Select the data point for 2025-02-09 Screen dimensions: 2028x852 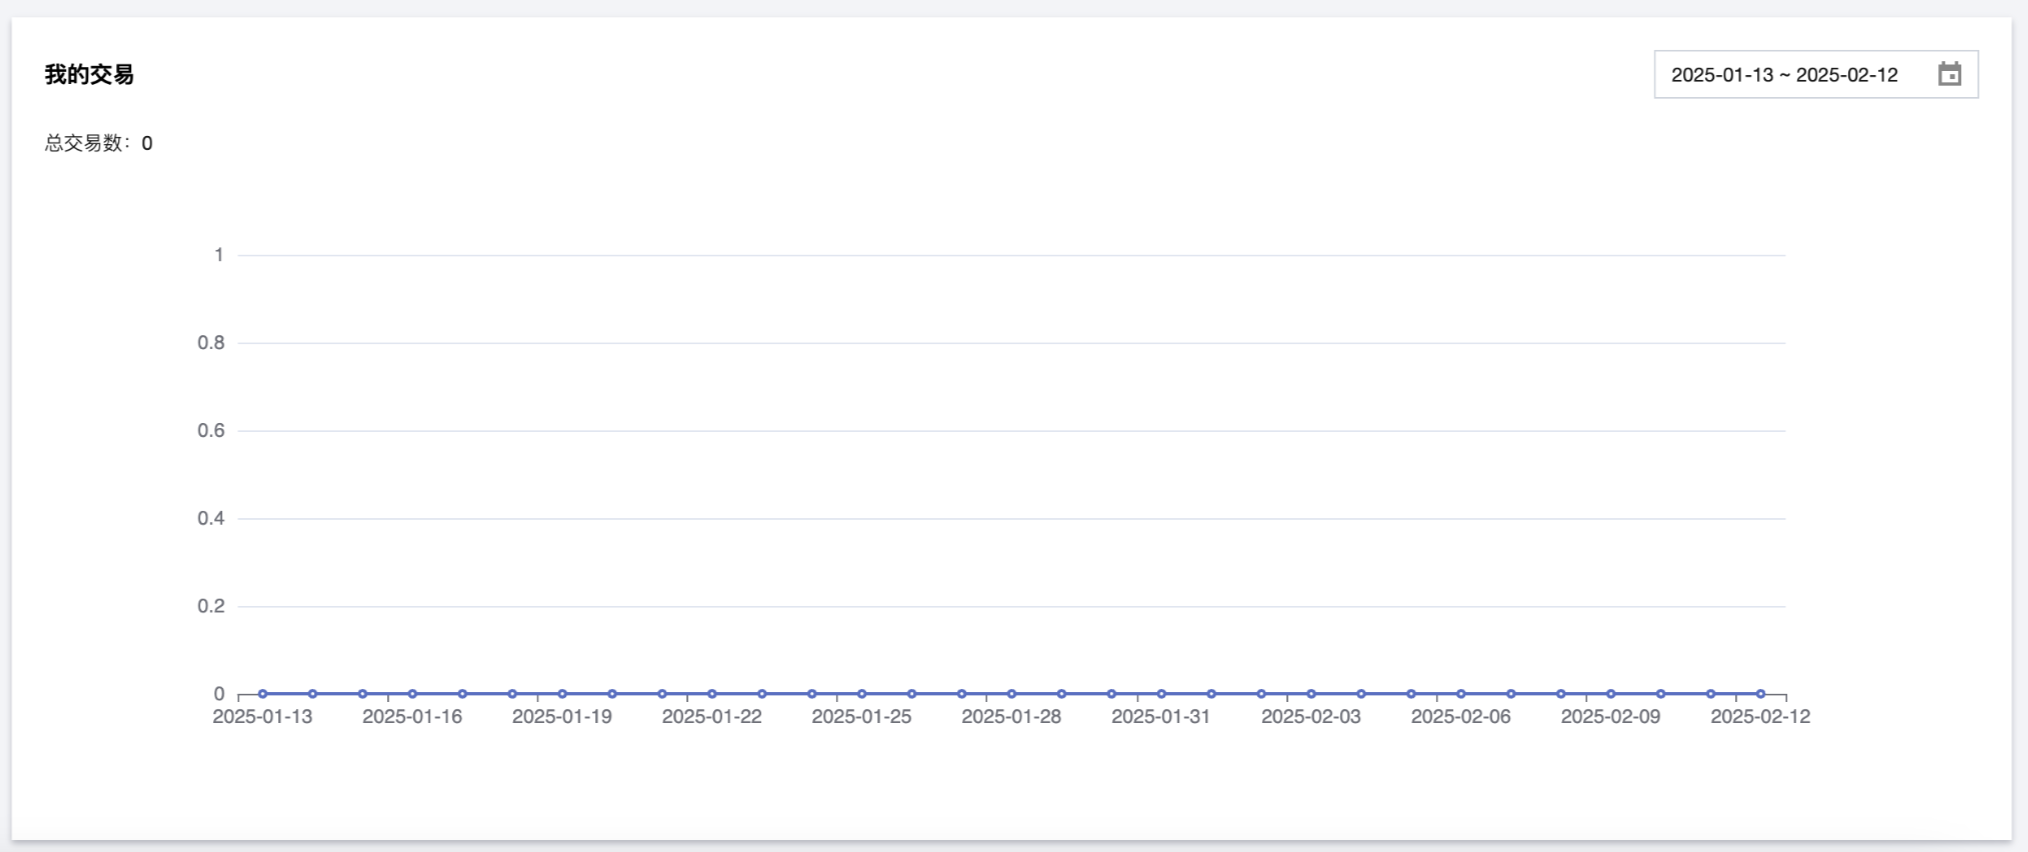click(1610, 693)
